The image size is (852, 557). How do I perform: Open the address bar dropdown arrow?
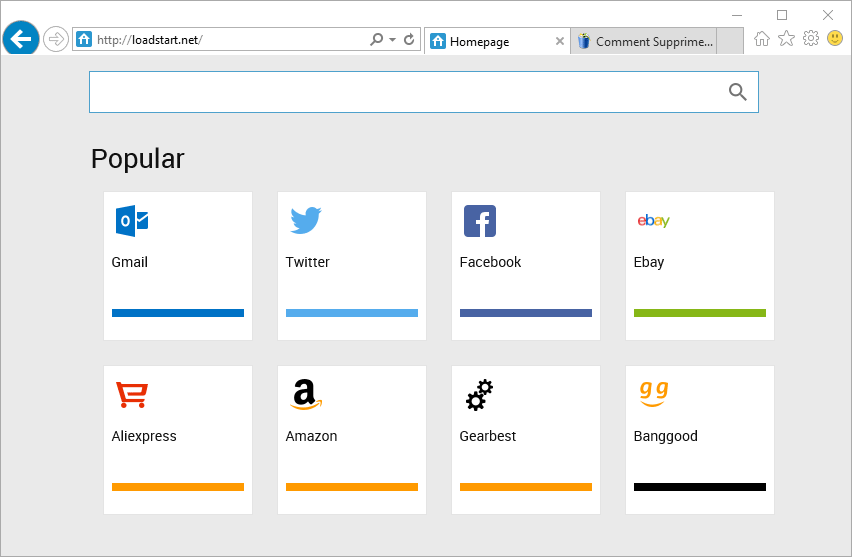coord(392,40)
